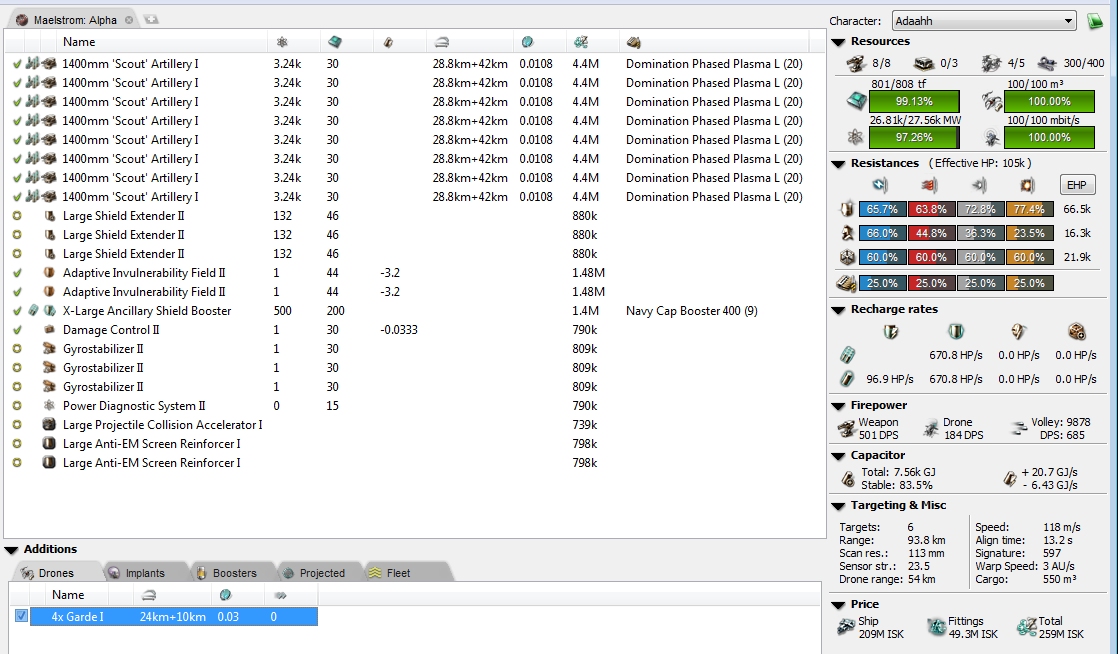Click the launcher hardpoints icon showing 0/3

(925, 63)
